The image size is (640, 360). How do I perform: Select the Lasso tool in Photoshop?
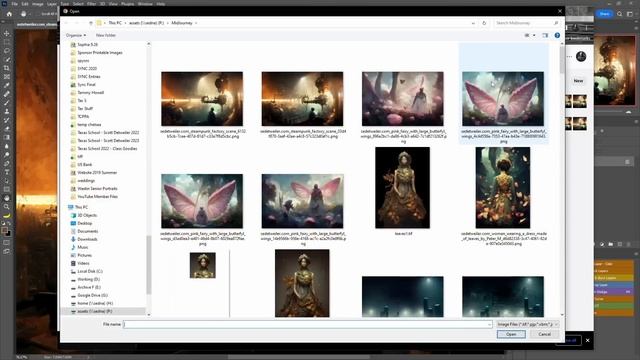point(7,51)
